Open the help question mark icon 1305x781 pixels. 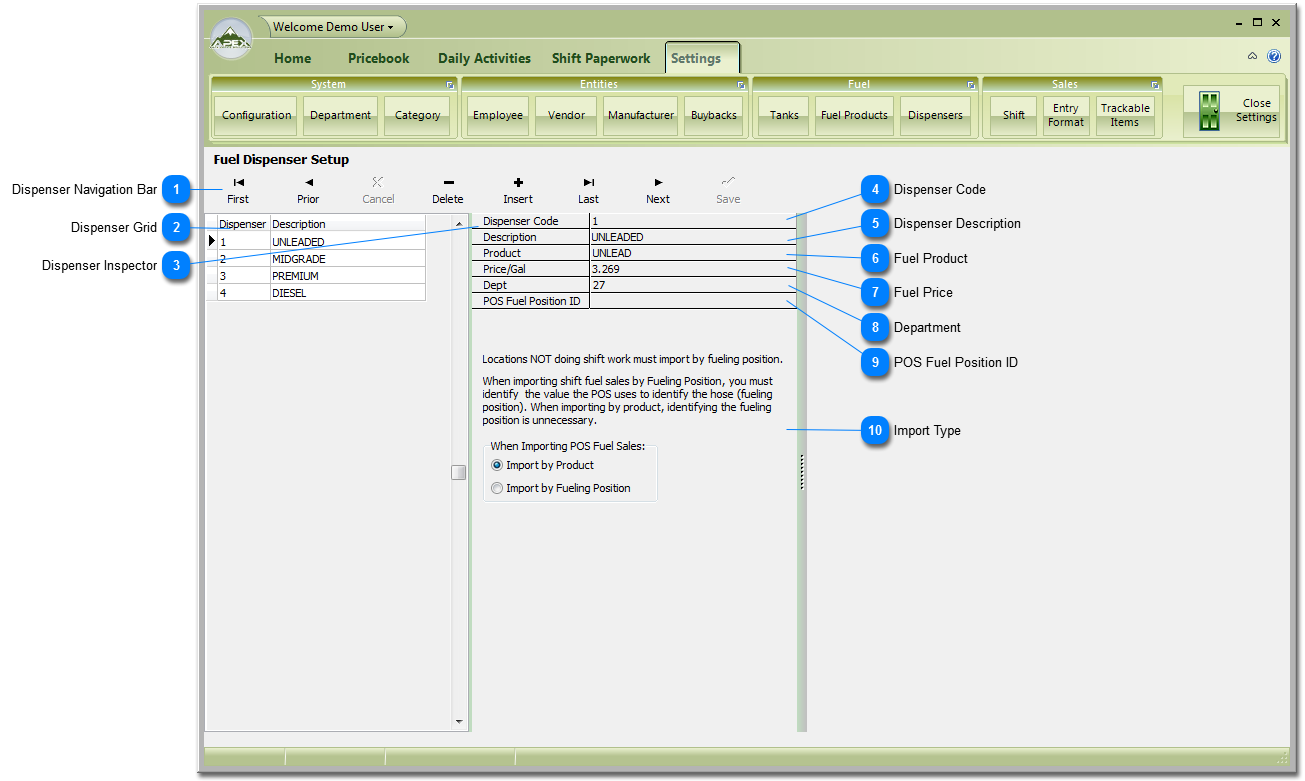click(x=1274, y=57)
